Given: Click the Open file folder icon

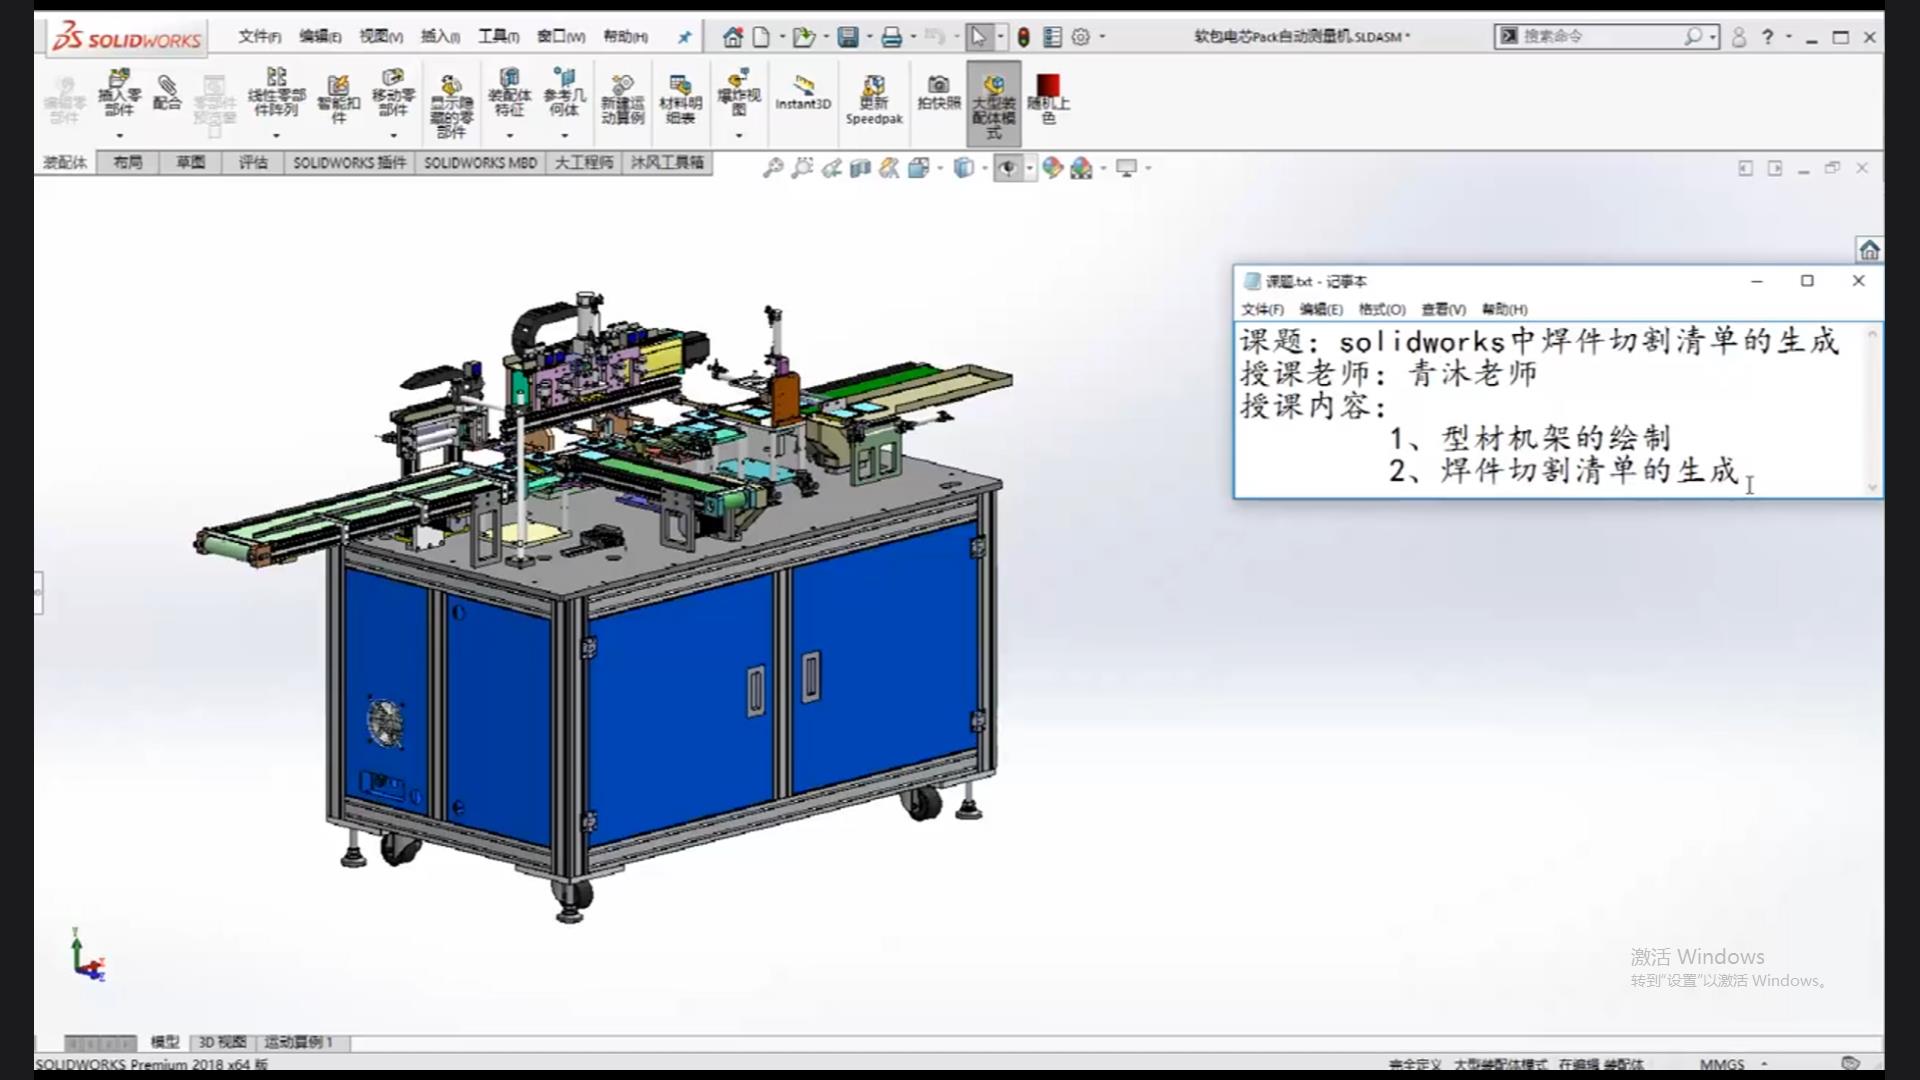Looking at the screenshot, I should [x=803, y=37].
